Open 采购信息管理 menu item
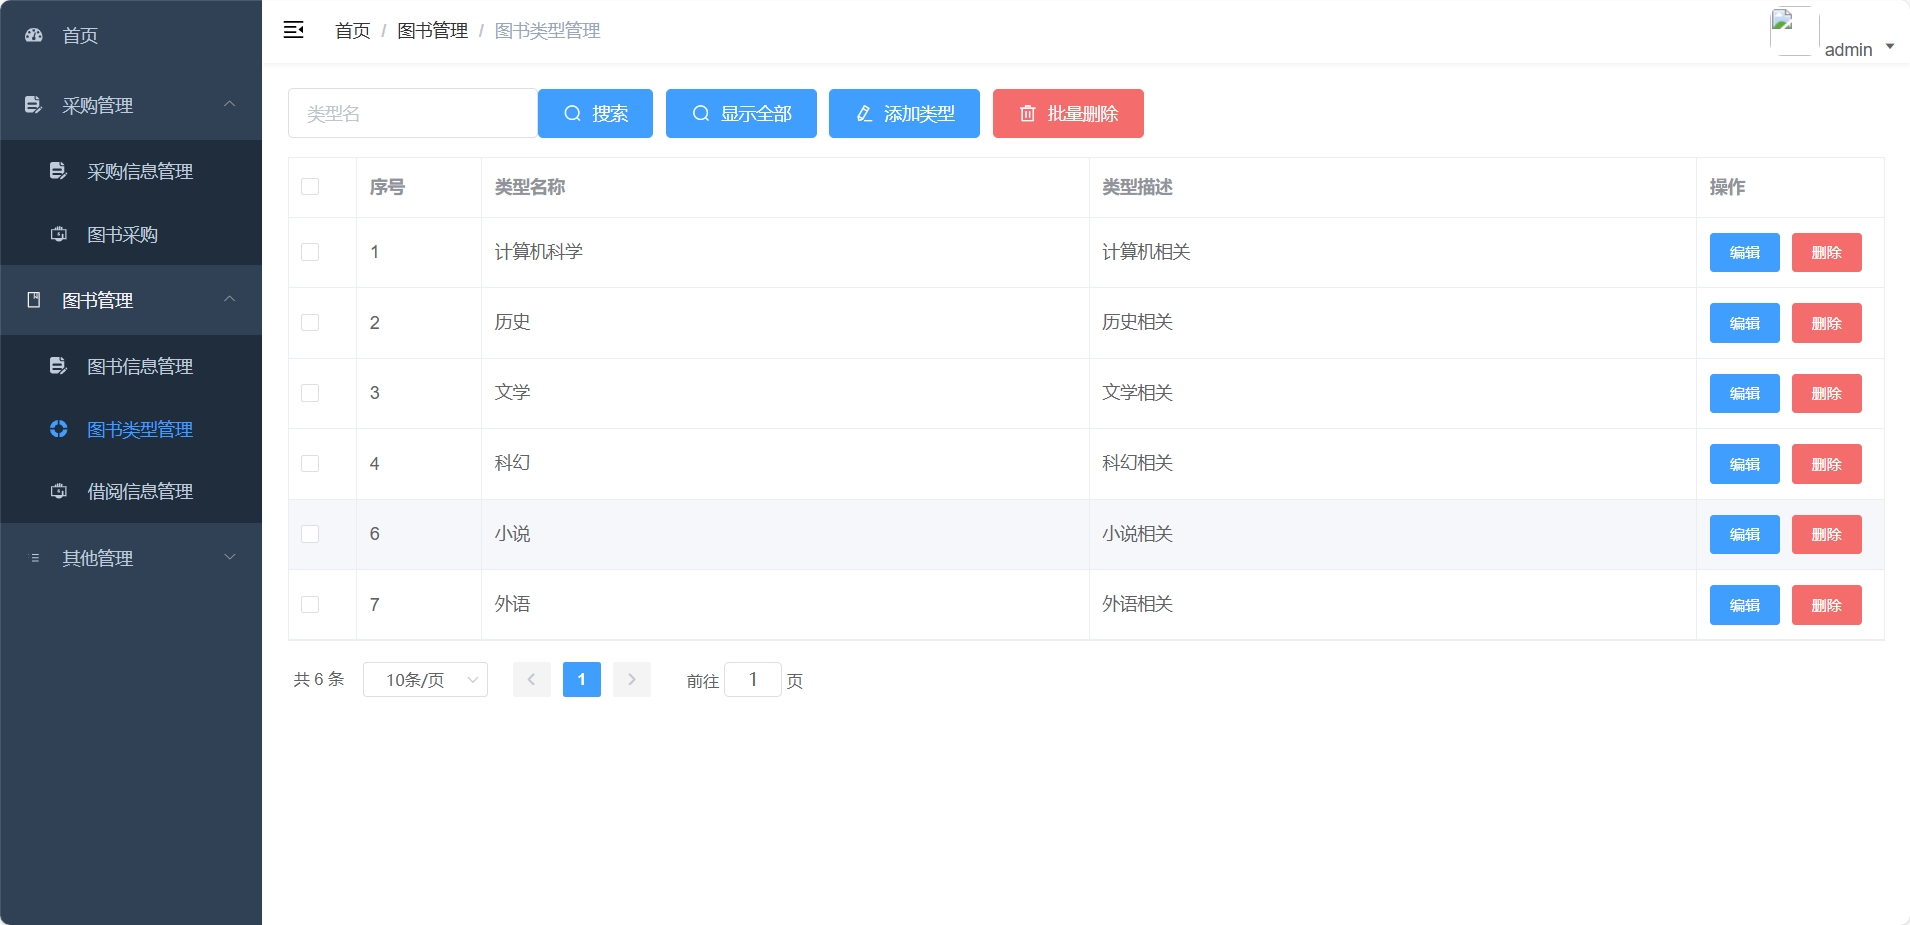The width and height of the screenshot is (1910, 925). pos(131,171)
